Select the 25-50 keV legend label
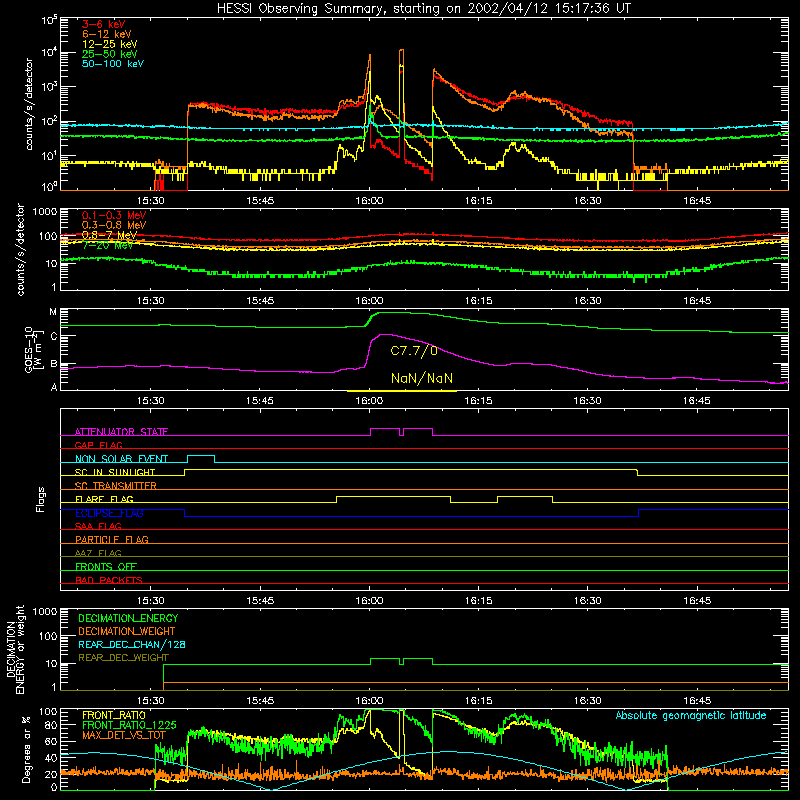Screen dimensions: 800x800 [109, 54]
